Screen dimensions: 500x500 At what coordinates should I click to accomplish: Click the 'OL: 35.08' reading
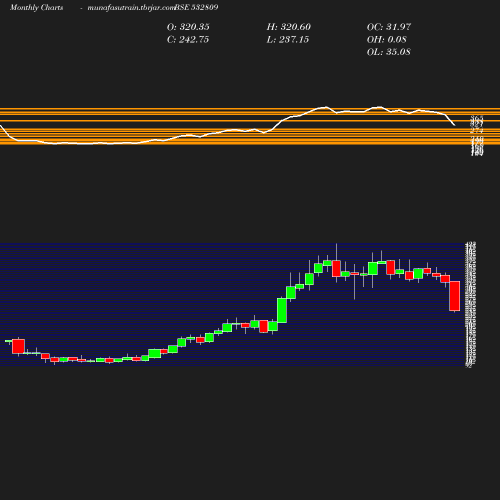pos(389,52)
